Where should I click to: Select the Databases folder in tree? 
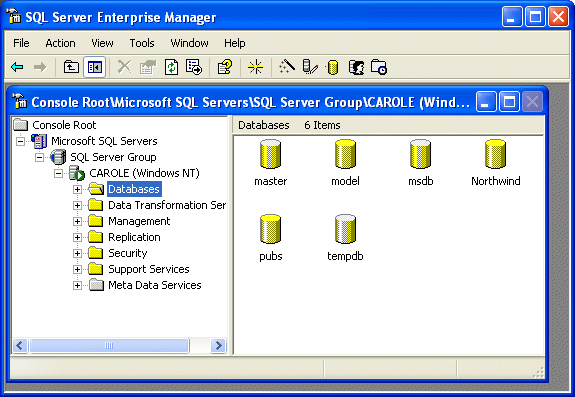[x=134, y=189]
